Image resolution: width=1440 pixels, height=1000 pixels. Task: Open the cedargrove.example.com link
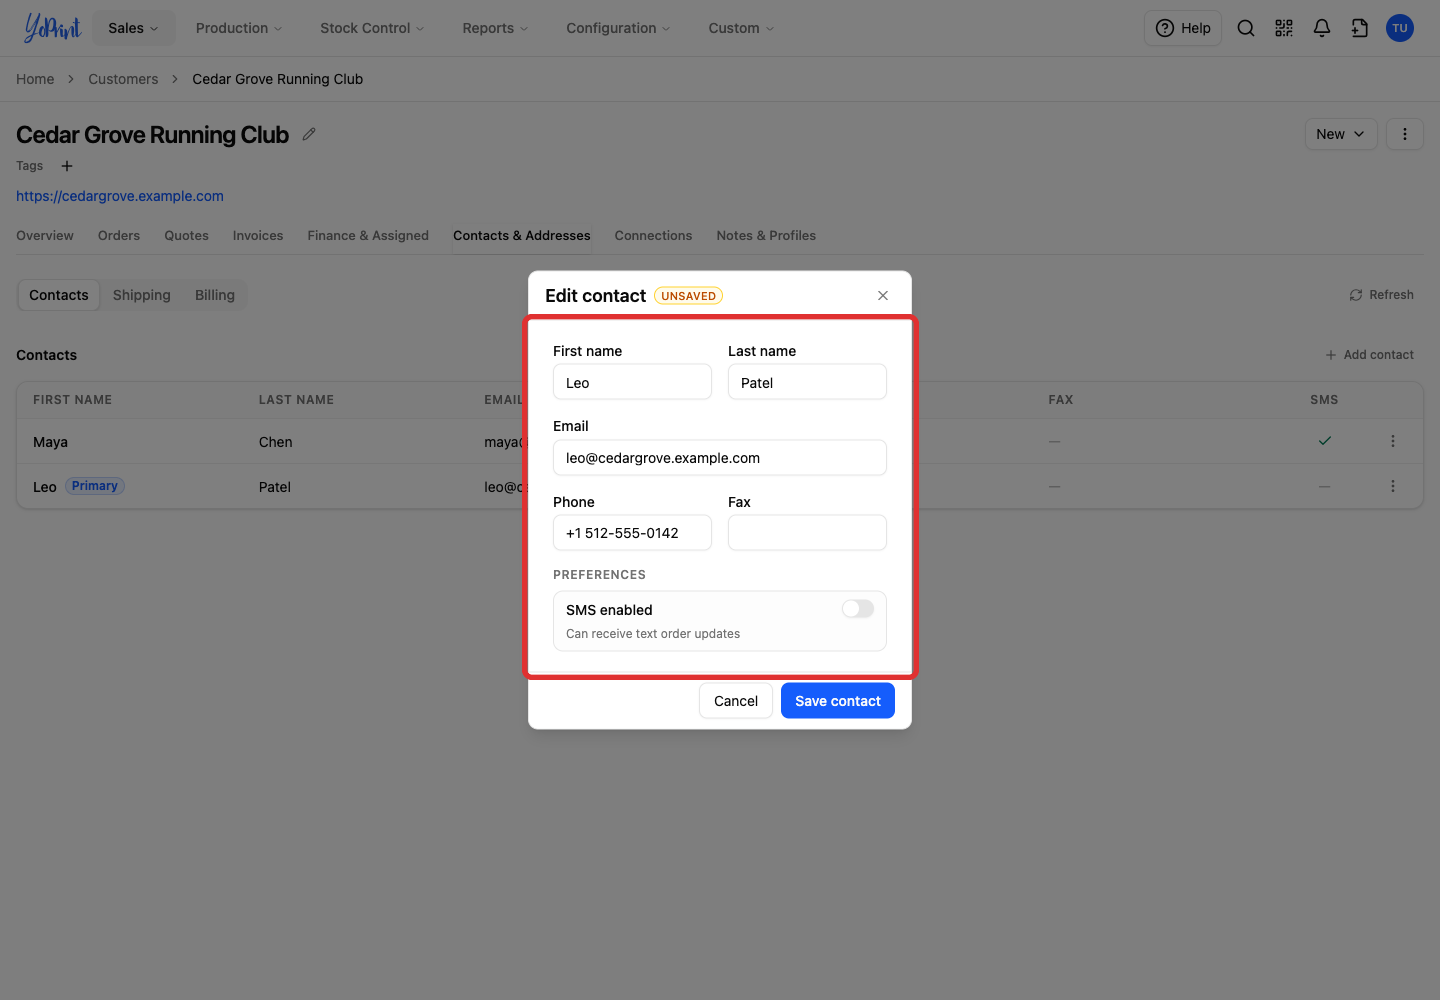pos(120,196)
